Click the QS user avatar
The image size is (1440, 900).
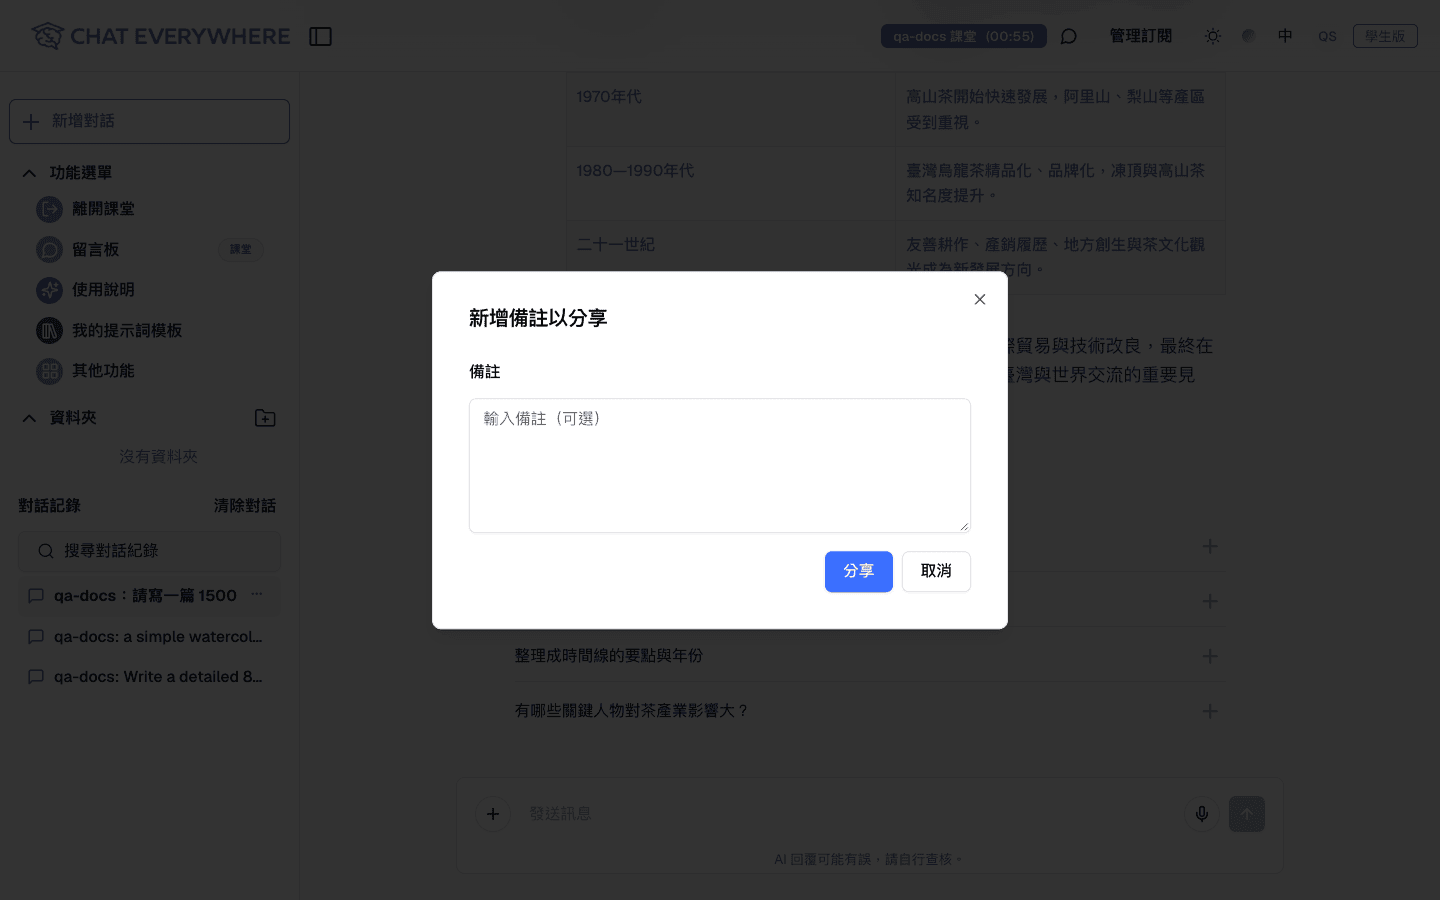[1327, 36]
